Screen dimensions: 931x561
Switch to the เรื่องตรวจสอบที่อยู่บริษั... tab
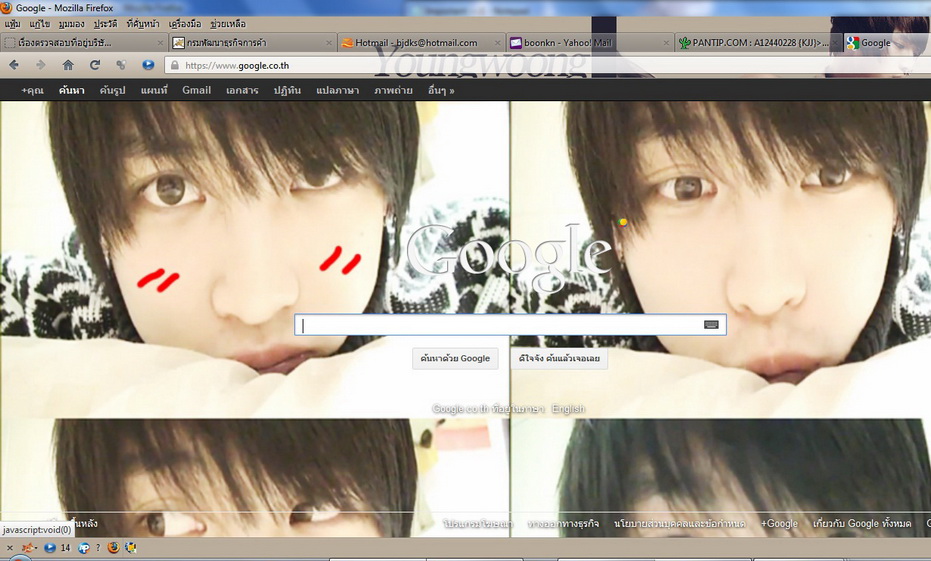tap(84, 43)
